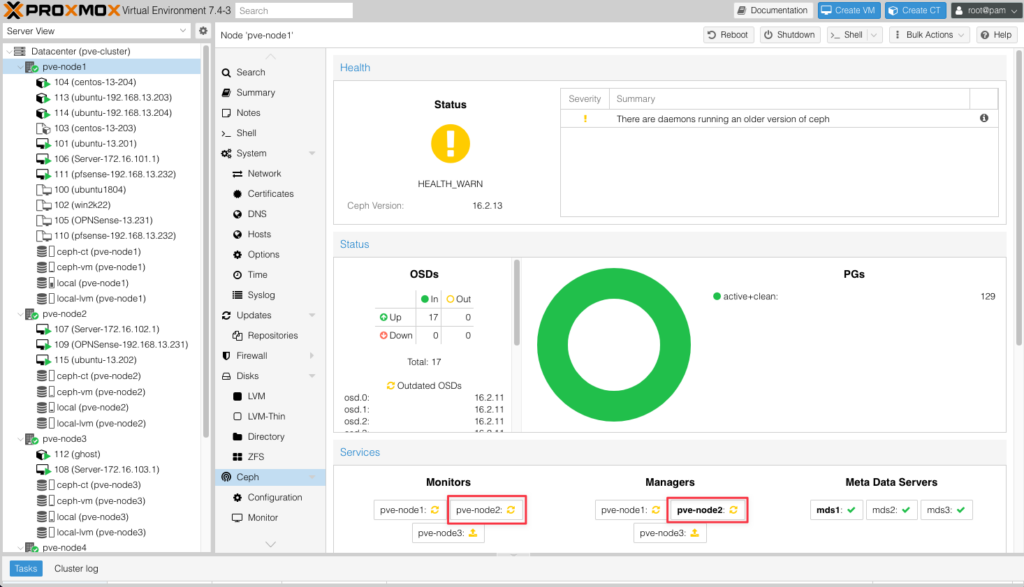This screenshot has height=587, width=1024.
Task: Open the Notes menu item
Action: [x=248, y=113]
